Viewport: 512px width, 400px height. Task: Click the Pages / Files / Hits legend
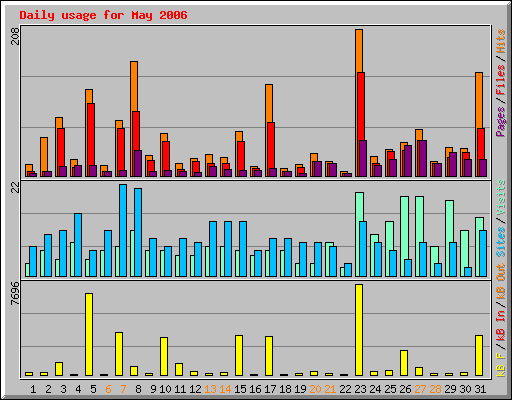[501, 83]
